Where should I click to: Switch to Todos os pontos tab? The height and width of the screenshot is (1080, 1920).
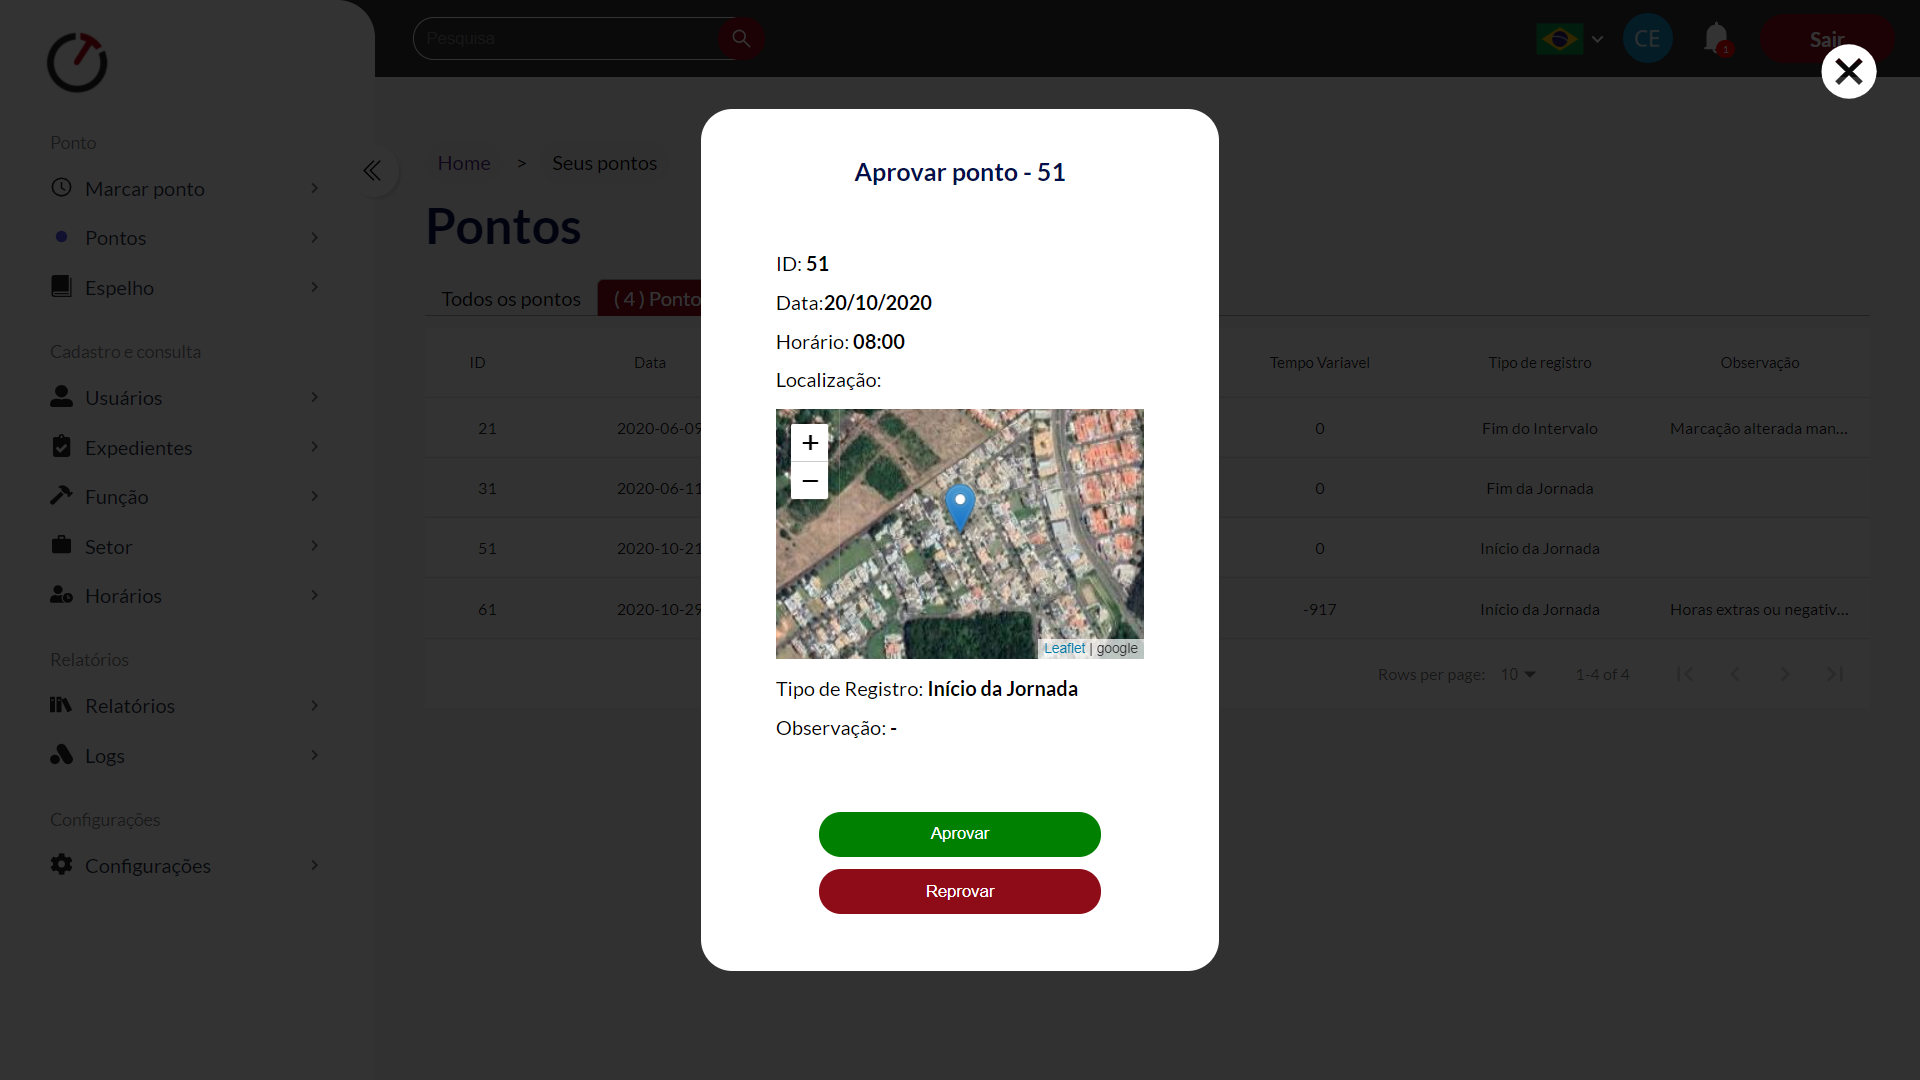(x=511, y=299)
